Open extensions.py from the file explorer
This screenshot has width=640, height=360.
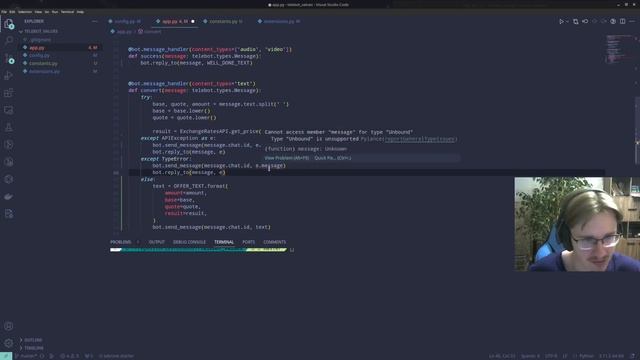(44, 71)
